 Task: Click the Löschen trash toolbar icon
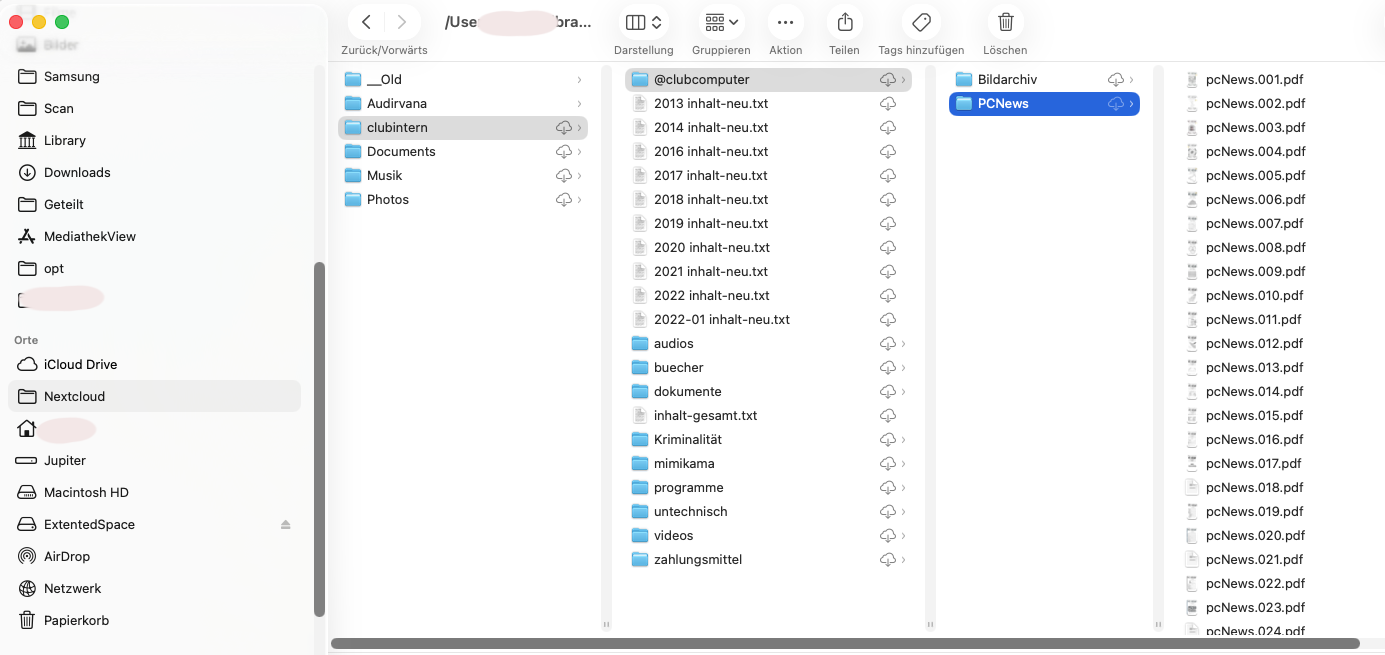tap(1005, 22)
